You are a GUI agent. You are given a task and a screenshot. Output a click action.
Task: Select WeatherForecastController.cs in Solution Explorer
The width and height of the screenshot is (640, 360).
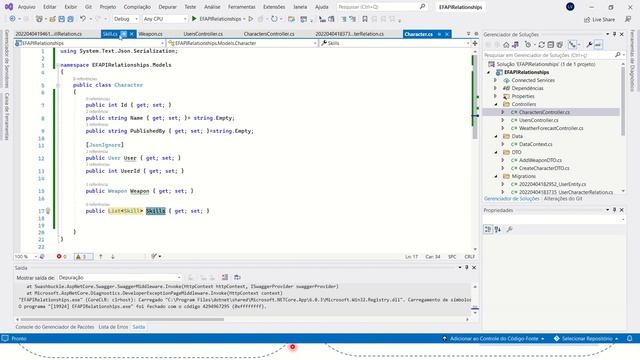[551, 128]
